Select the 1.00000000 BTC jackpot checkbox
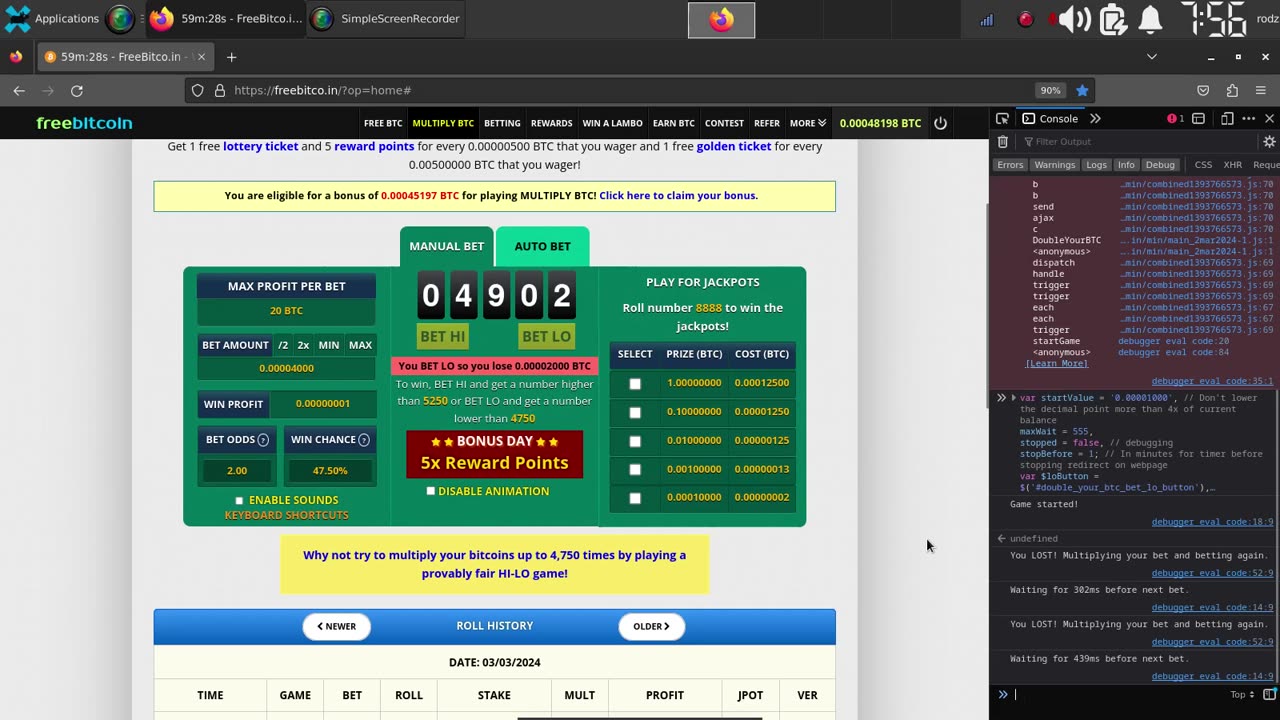The image size is (1280, 720). (635, 384)
